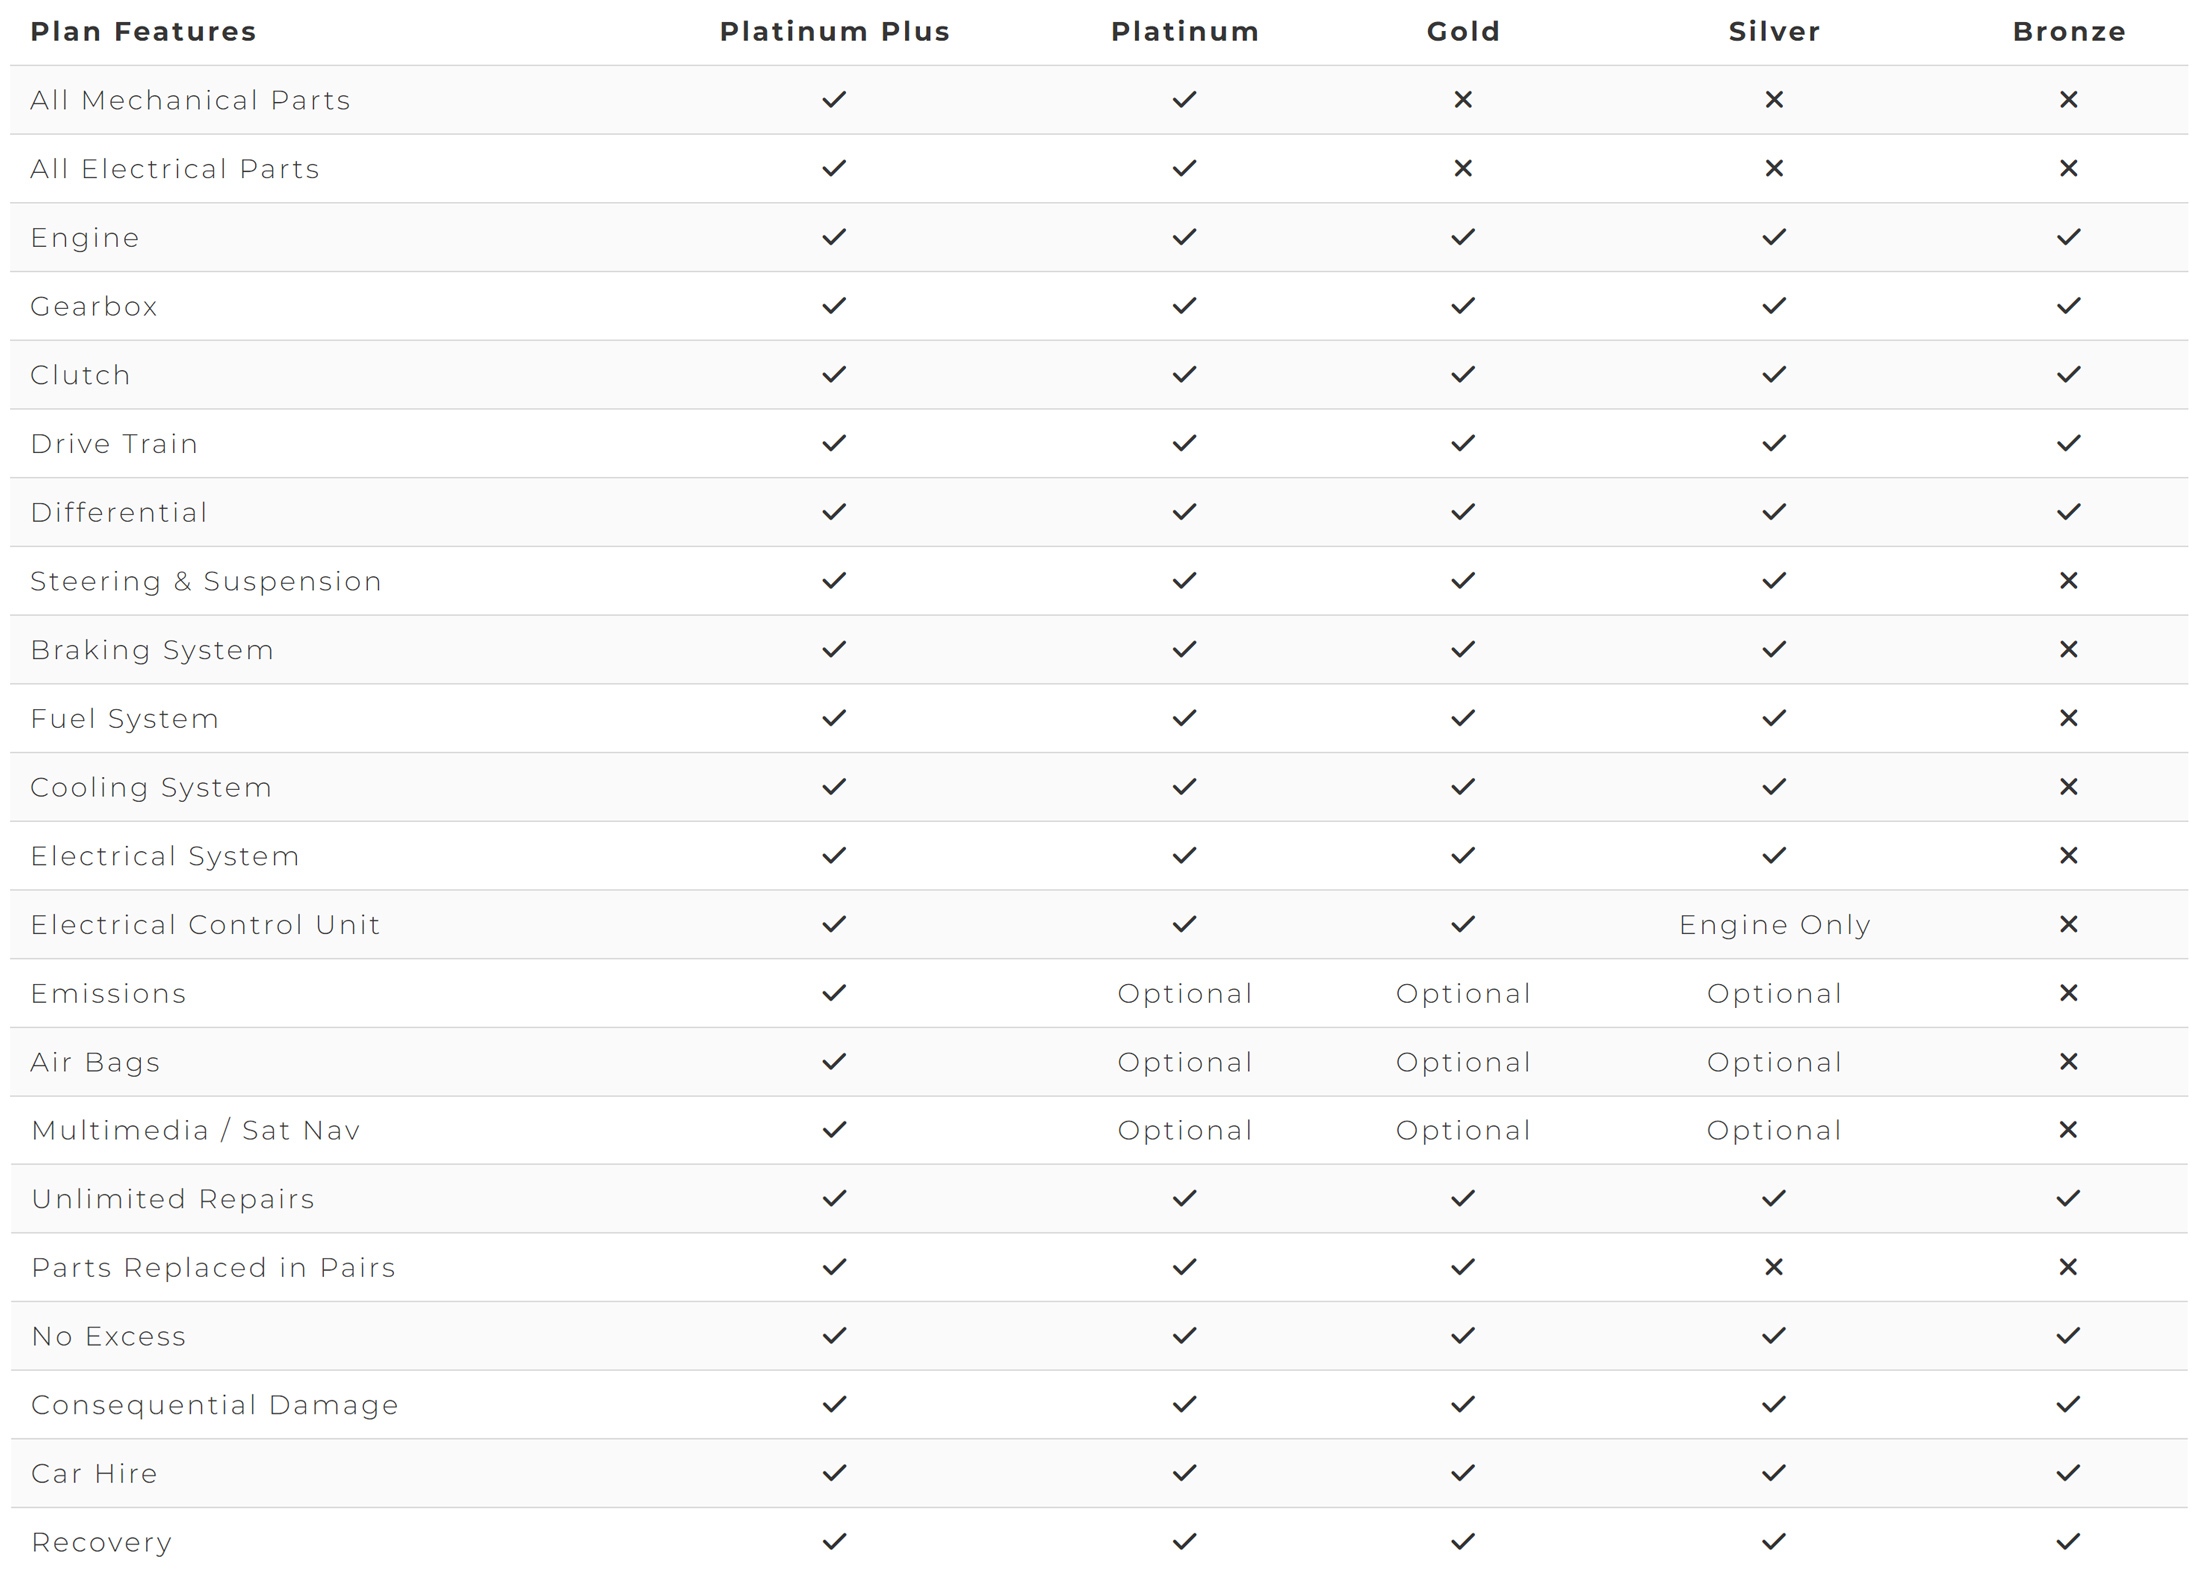Click the Silver plan column header
Image resolution: width=2200 pixels, height=1579 pixels.
point(1775,32)
